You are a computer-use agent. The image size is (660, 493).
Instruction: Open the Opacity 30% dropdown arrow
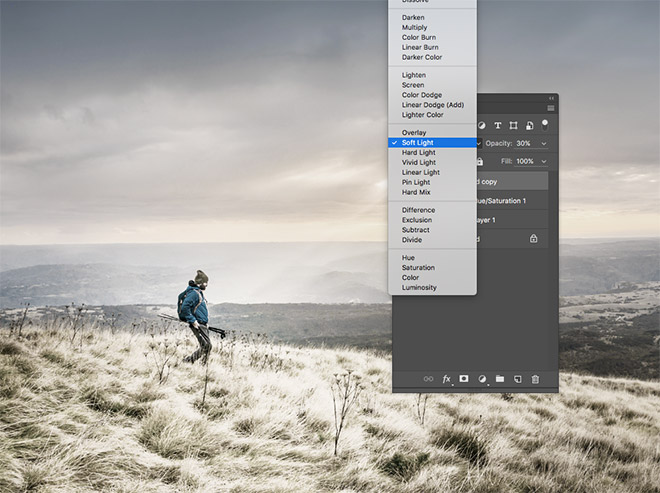(544, 143)
